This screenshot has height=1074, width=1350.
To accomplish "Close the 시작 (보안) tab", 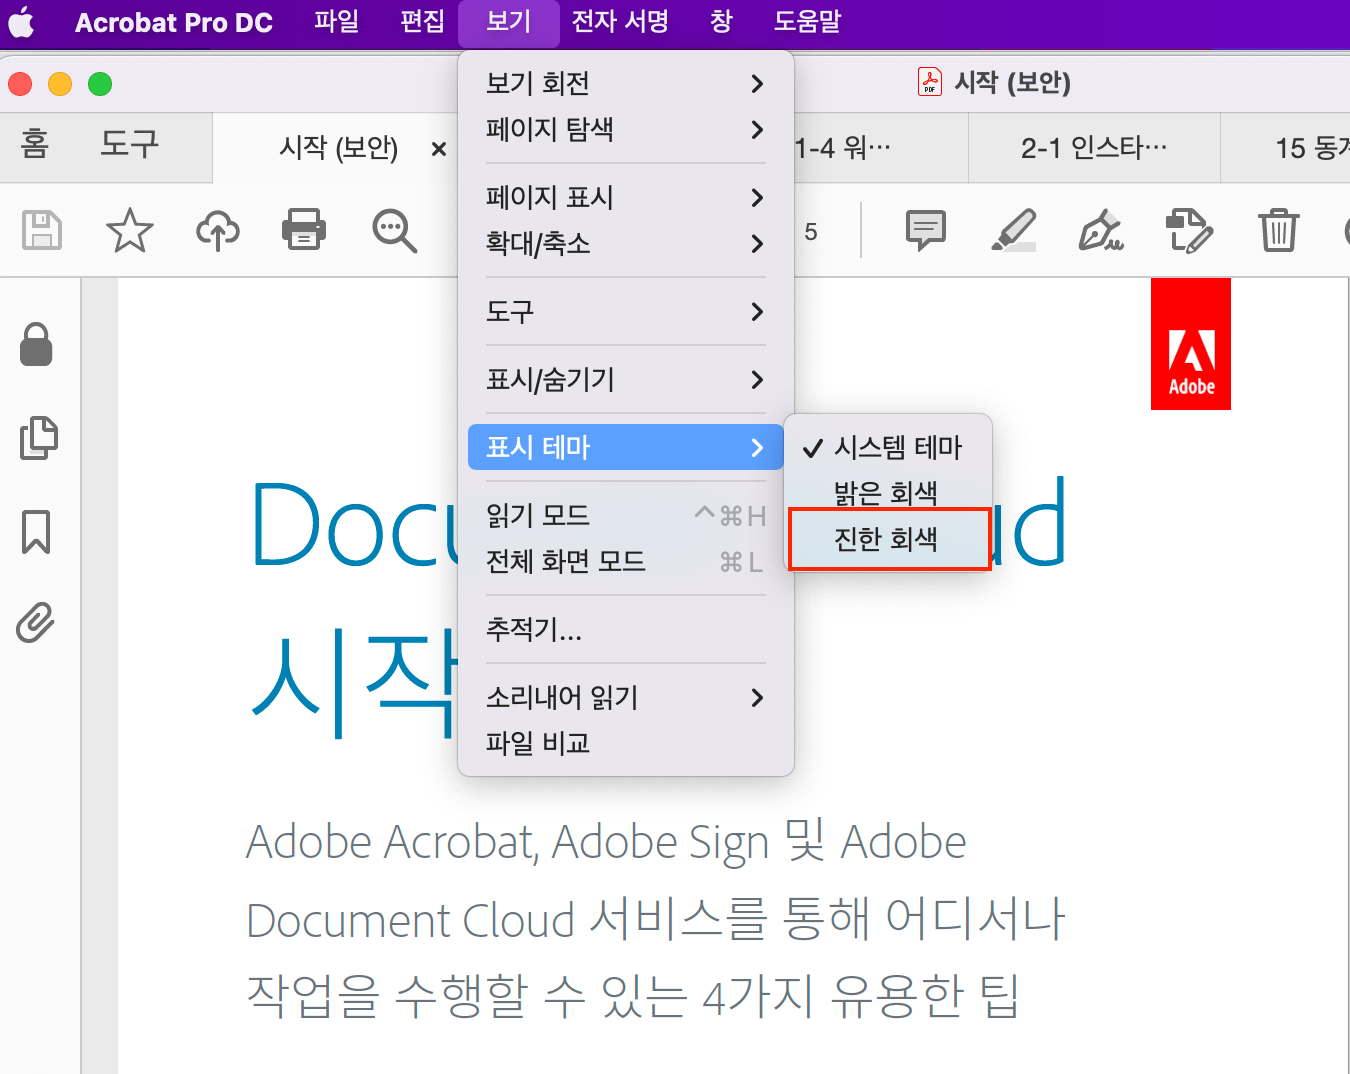I will tap(438, 149).
